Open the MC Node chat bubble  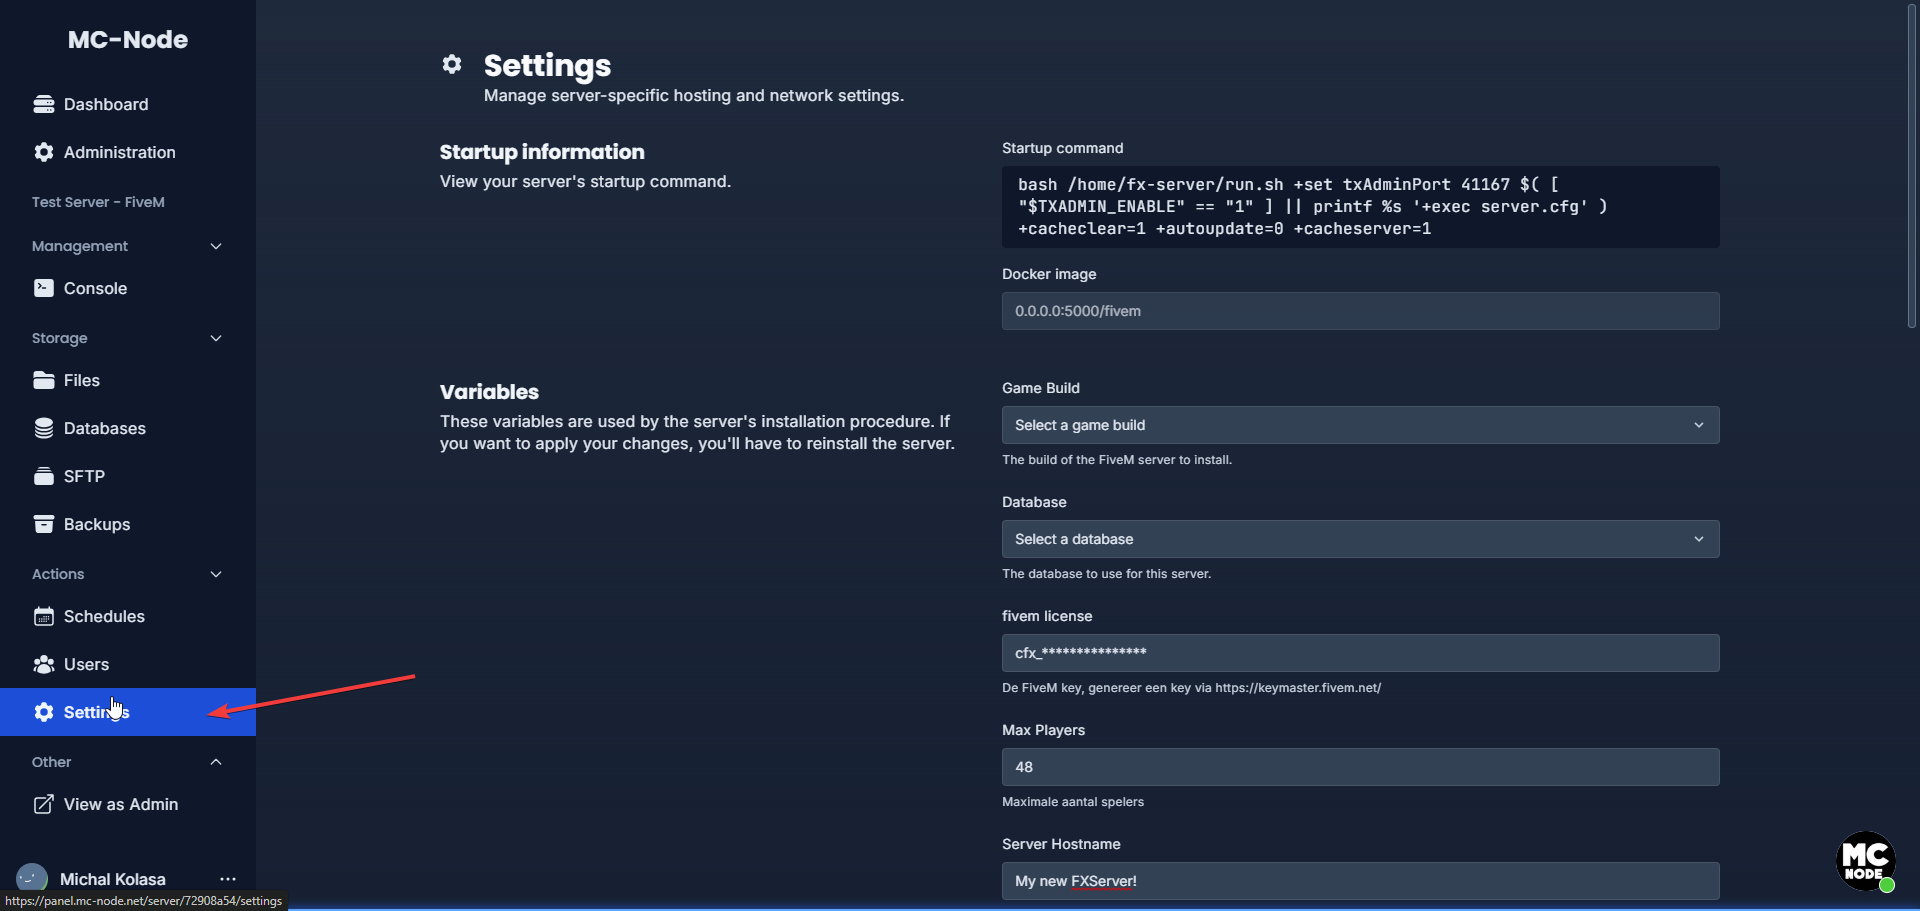point(1866,861)
